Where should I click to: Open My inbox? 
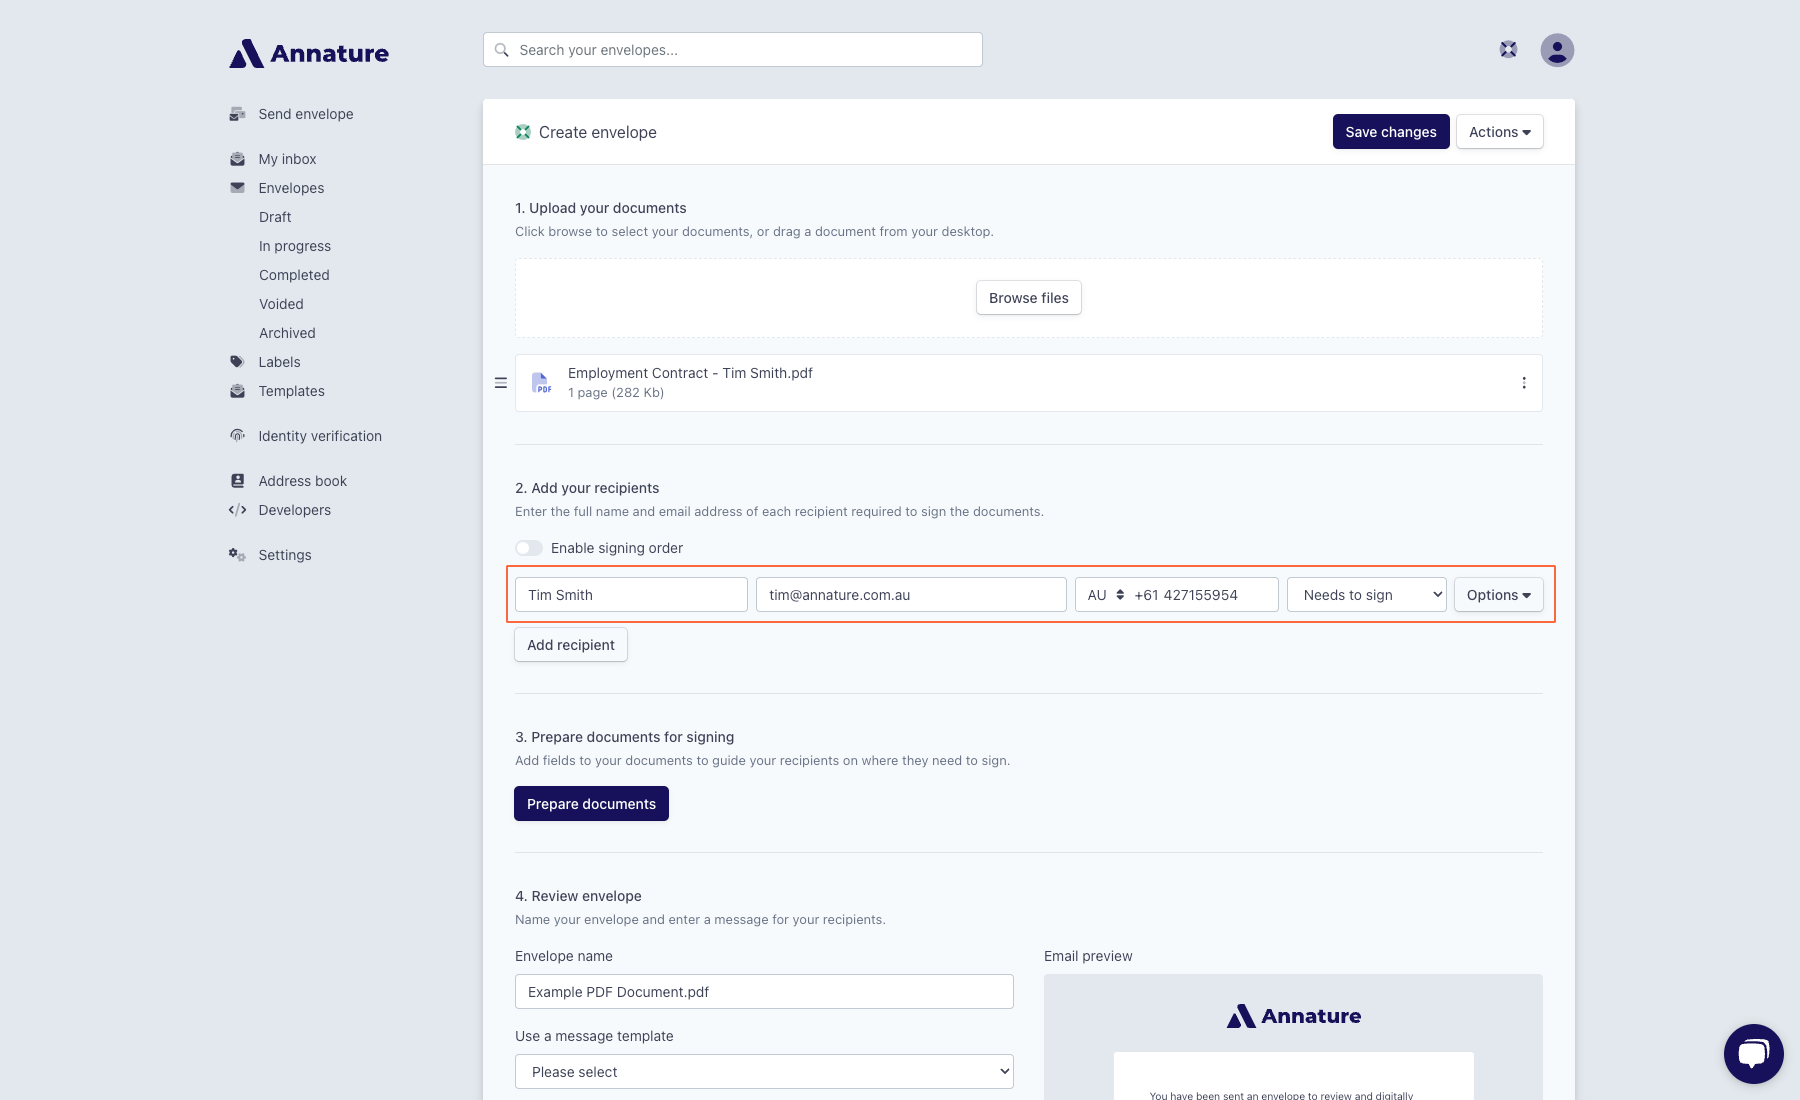287,159
